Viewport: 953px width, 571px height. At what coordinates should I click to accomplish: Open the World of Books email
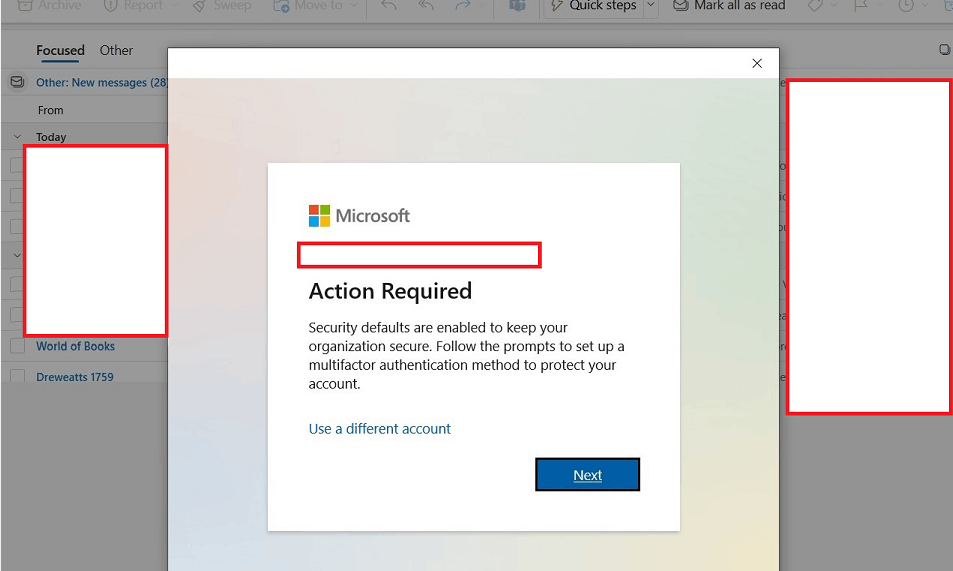(x=75, y=346)
